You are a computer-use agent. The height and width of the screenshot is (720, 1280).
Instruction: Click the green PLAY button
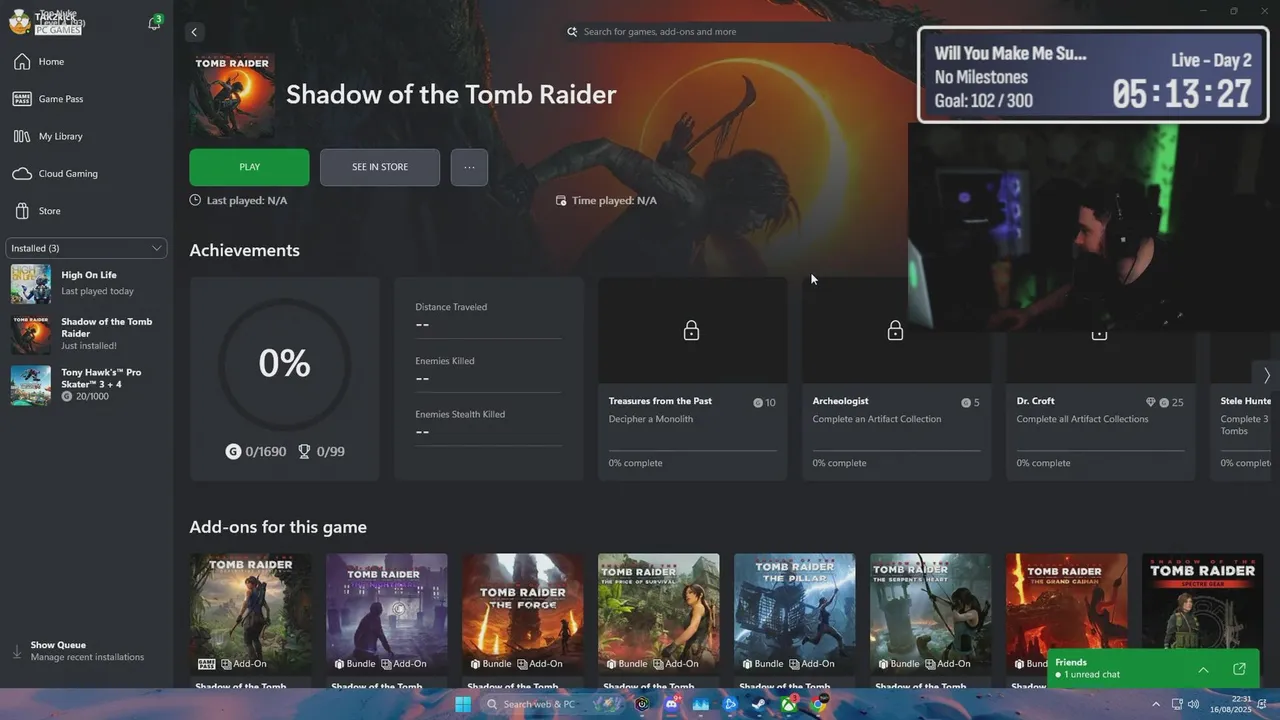point(249,167)
